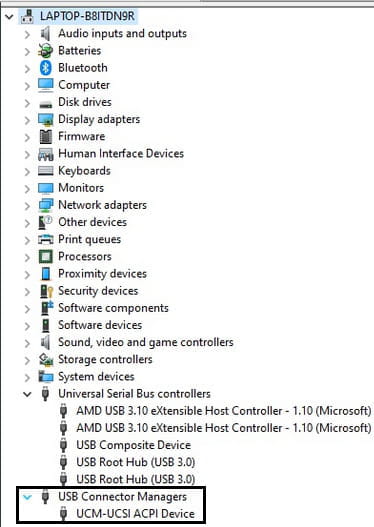374x527 pixels.
Task: Expand the Other devices category
Action: pos(27,222)
